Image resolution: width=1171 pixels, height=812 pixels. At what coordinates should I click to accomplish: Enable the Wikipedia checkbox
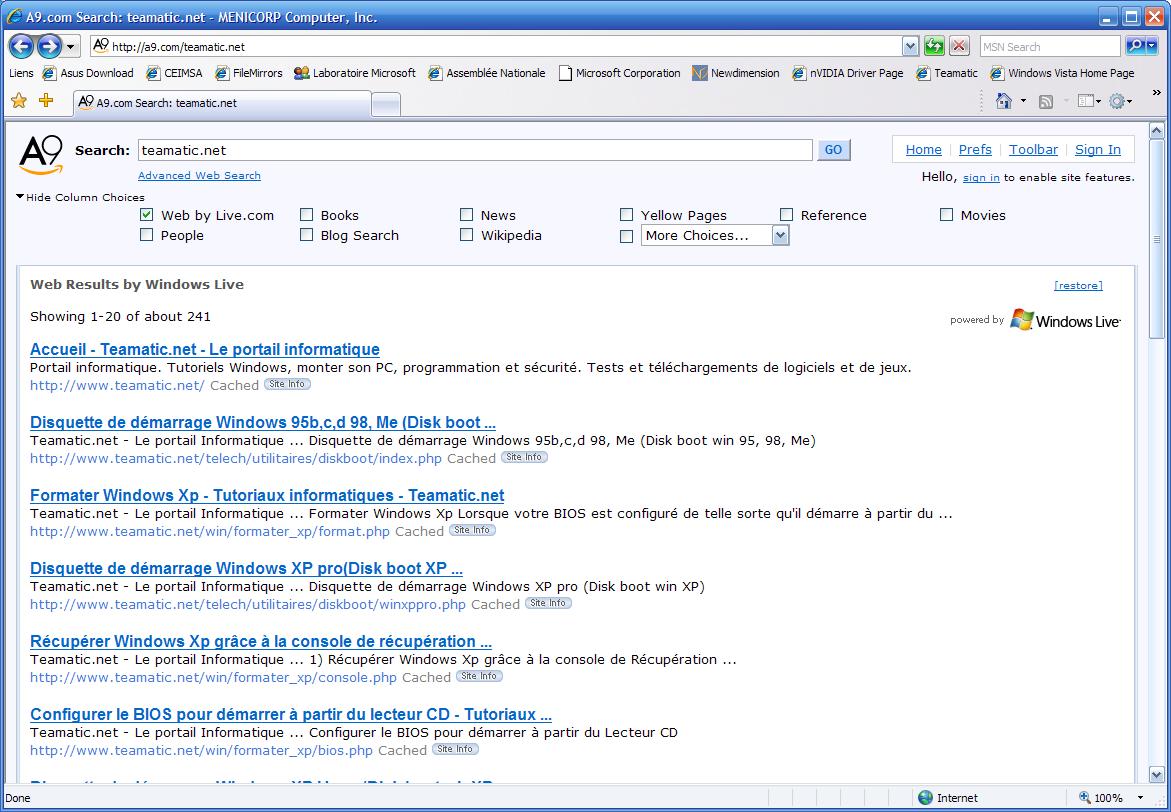pos(467,235)
